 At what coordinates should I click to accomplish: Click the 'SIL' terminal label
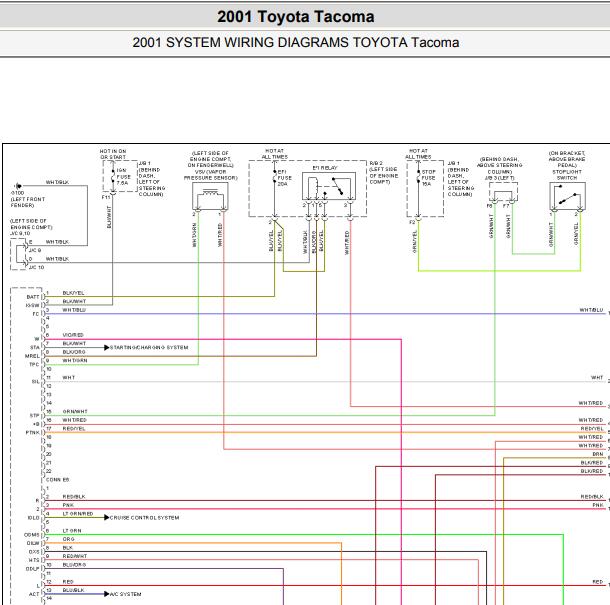tap(35, 382)
